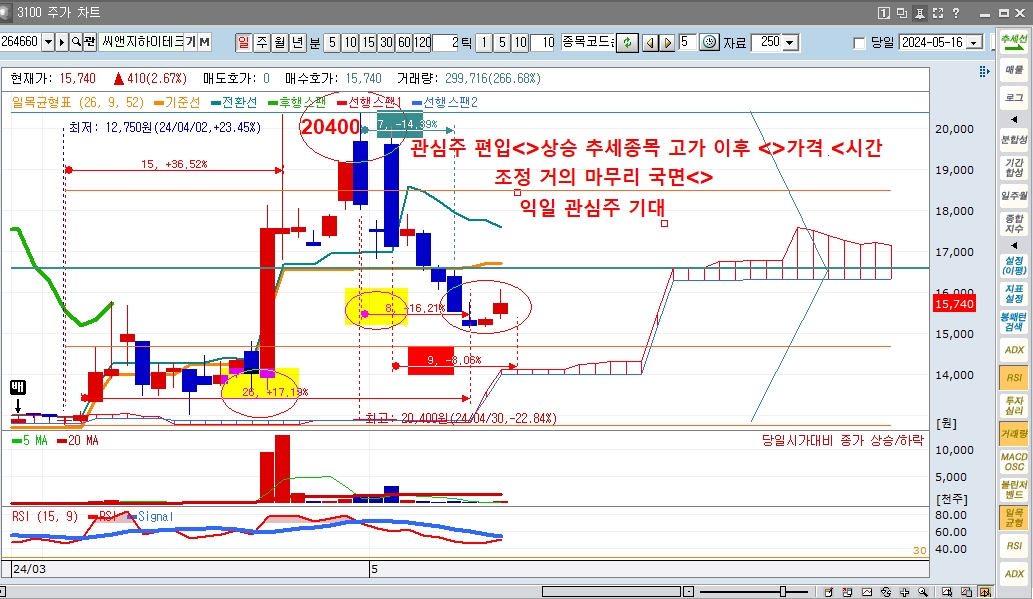Image resolution: width=1033 pixels, height=599 pixels.
Task: Click the stock search magnifier icon
Action: coord(76,43)
